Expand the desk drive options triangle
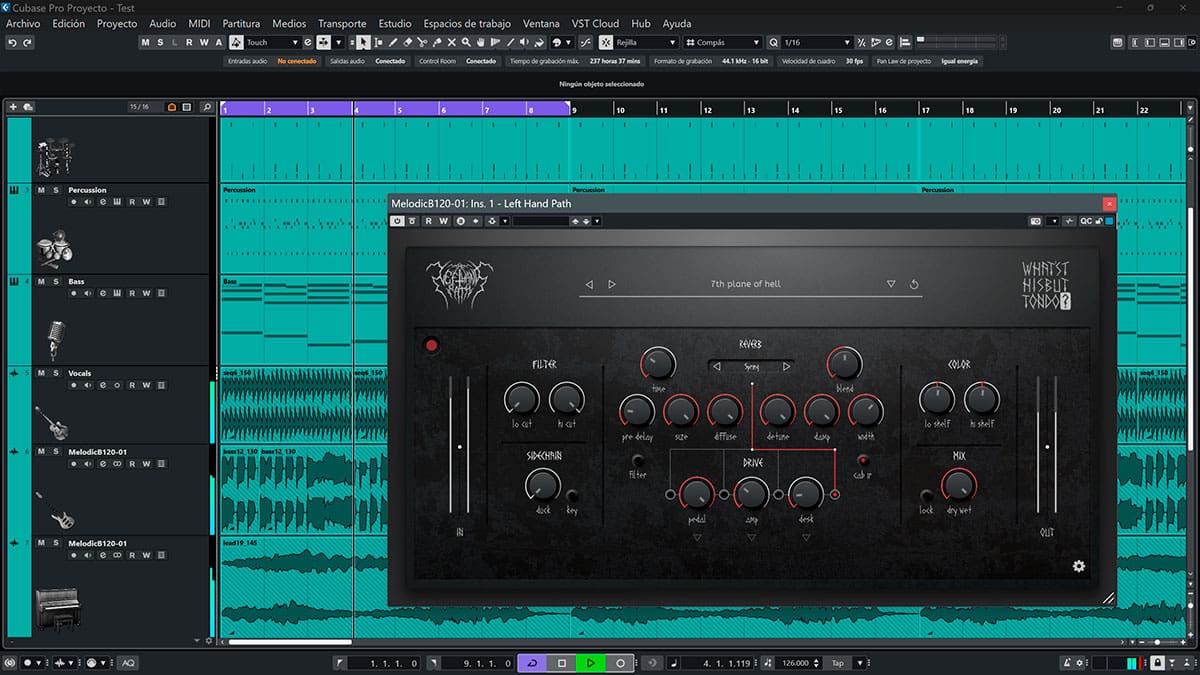1200x675 pixels. coord(806,538)
